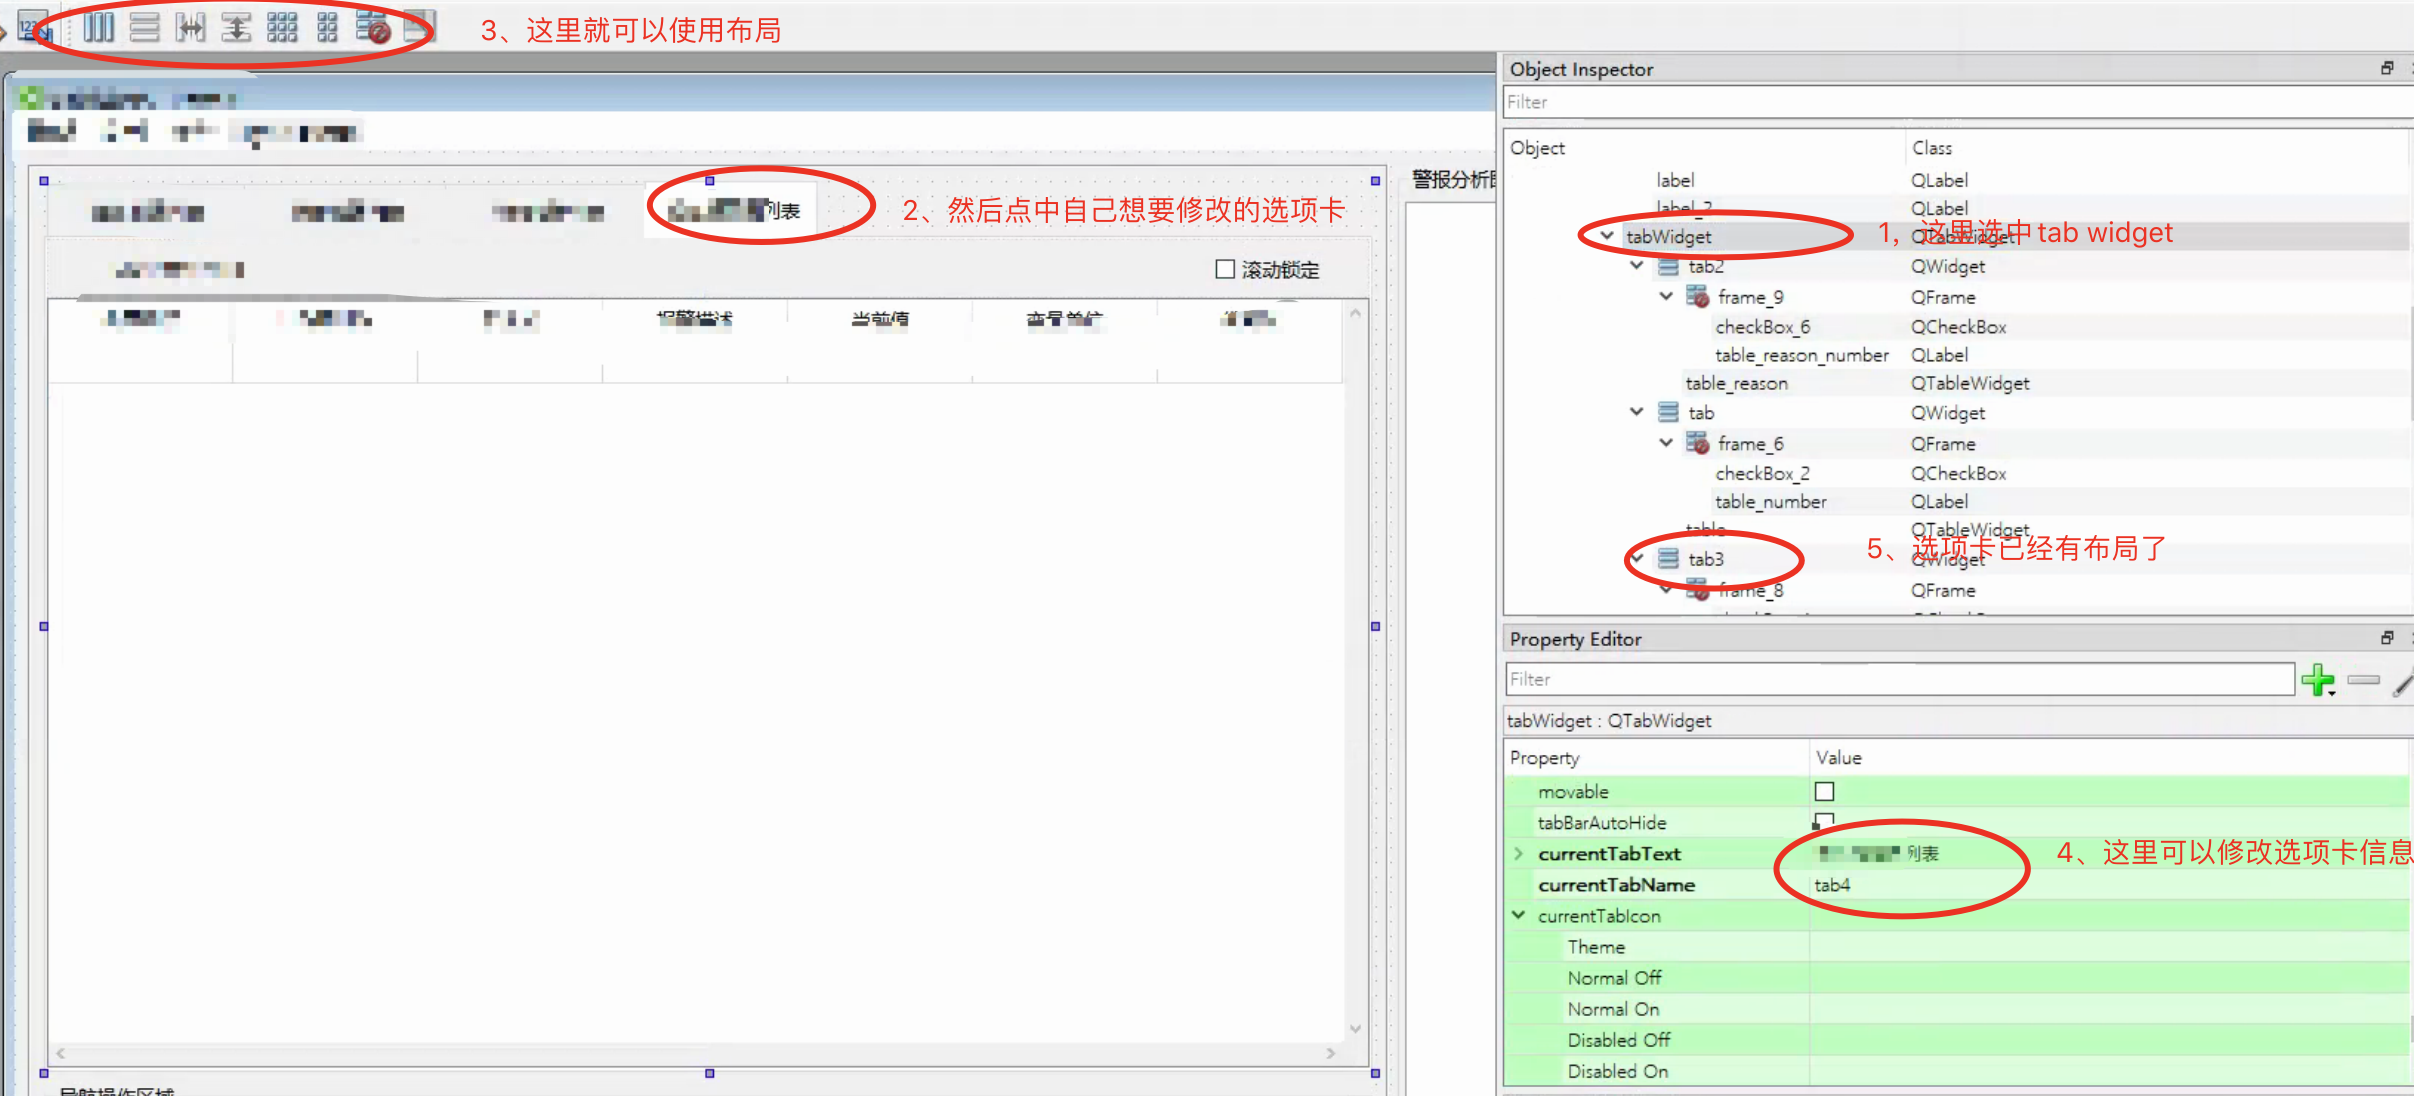Apply vertical splitter layout icon
The height and width of the screenshot is (1096, 2414).
236,27
